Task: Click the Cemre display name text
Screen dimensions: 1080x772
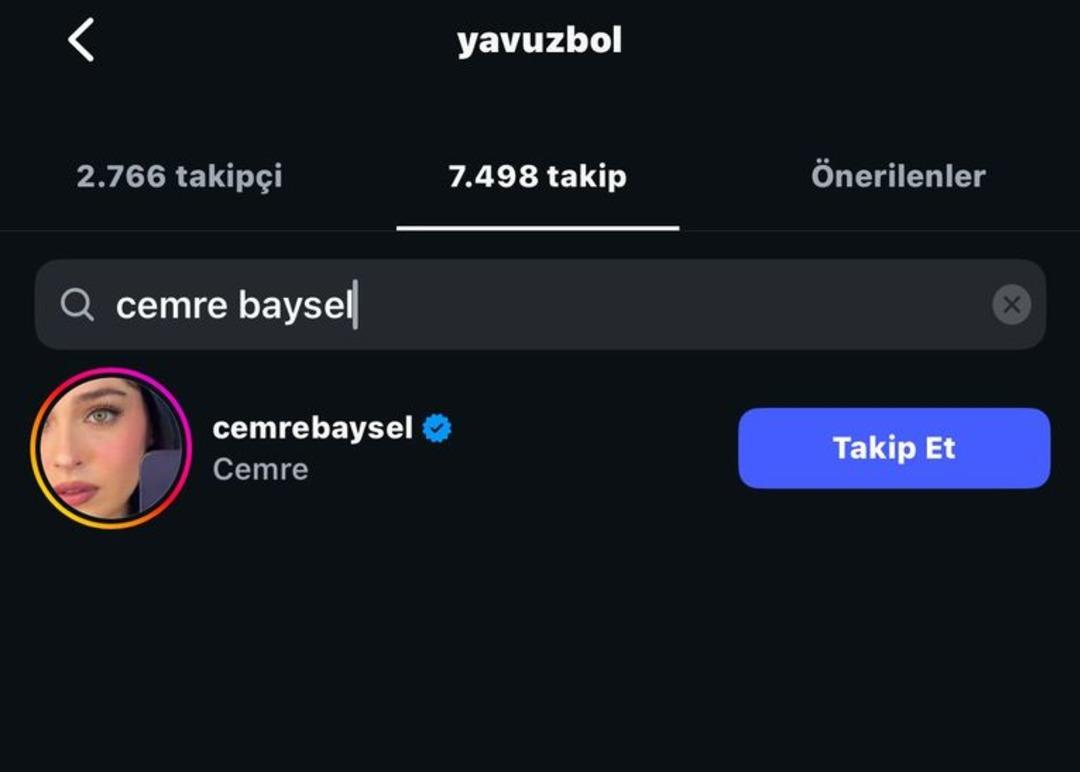Action: [x=259, y=468]
